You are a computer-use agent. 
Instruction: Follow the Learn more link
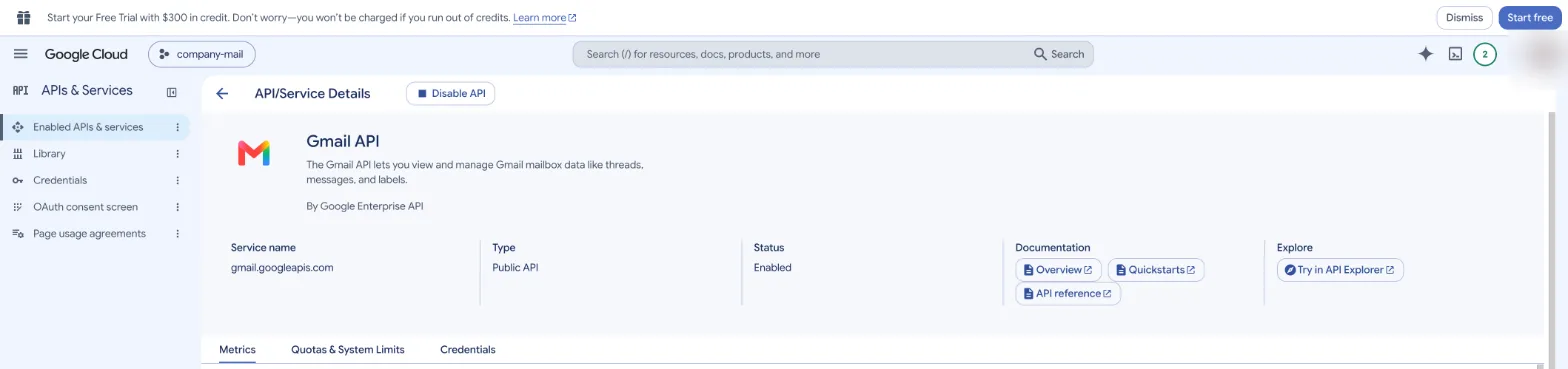point(545,18)
